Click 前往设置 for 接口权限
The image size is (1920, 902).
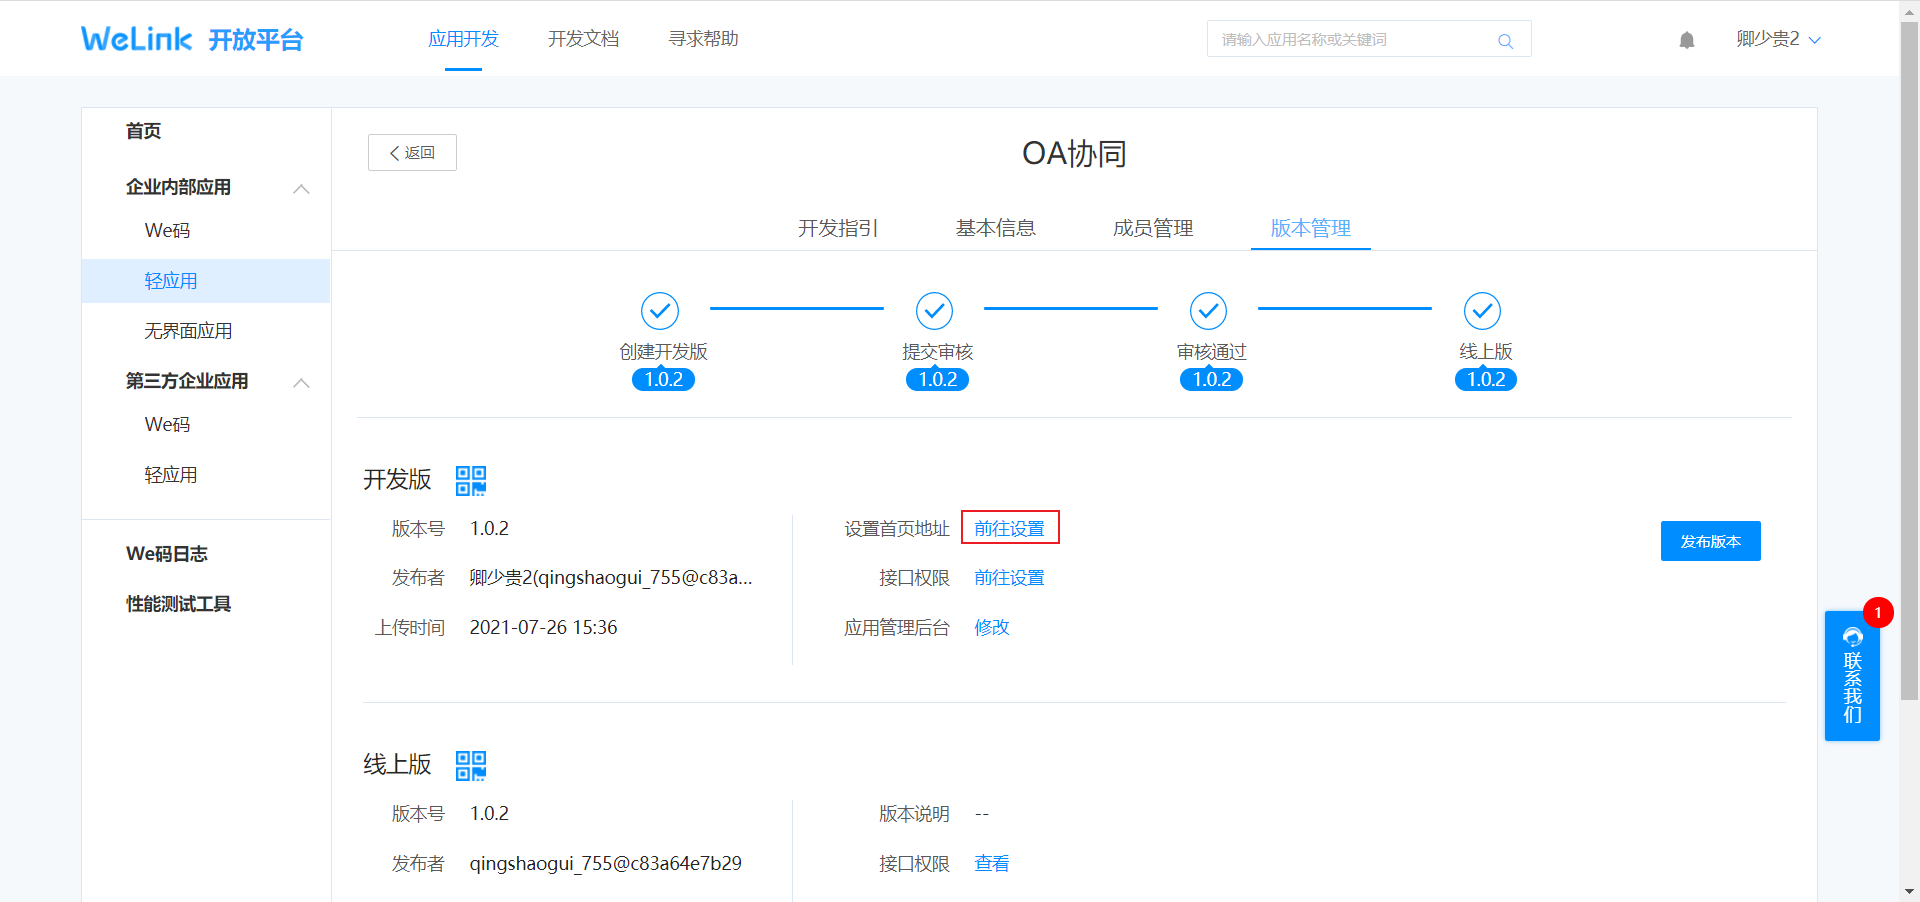1010,578
